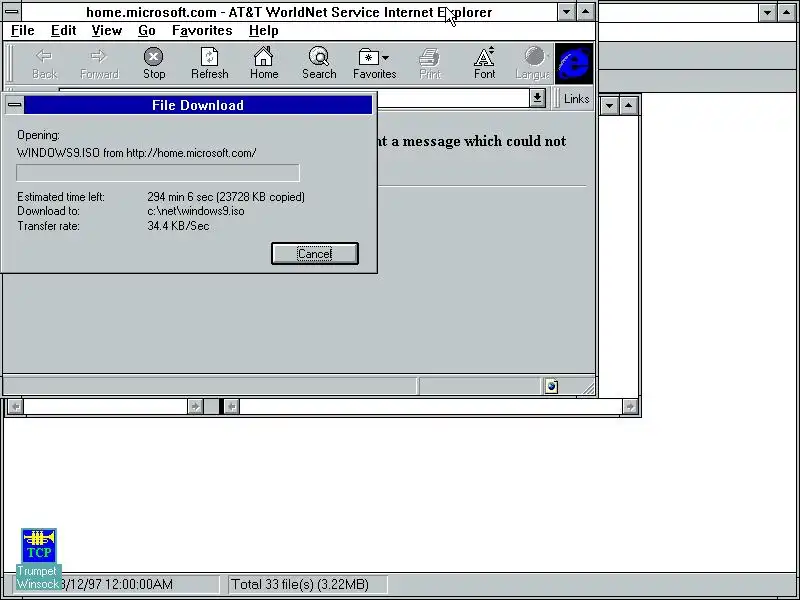The width and height of the screenshot is (800, 600).
Task: Go to the Home page
Action: 264,63
